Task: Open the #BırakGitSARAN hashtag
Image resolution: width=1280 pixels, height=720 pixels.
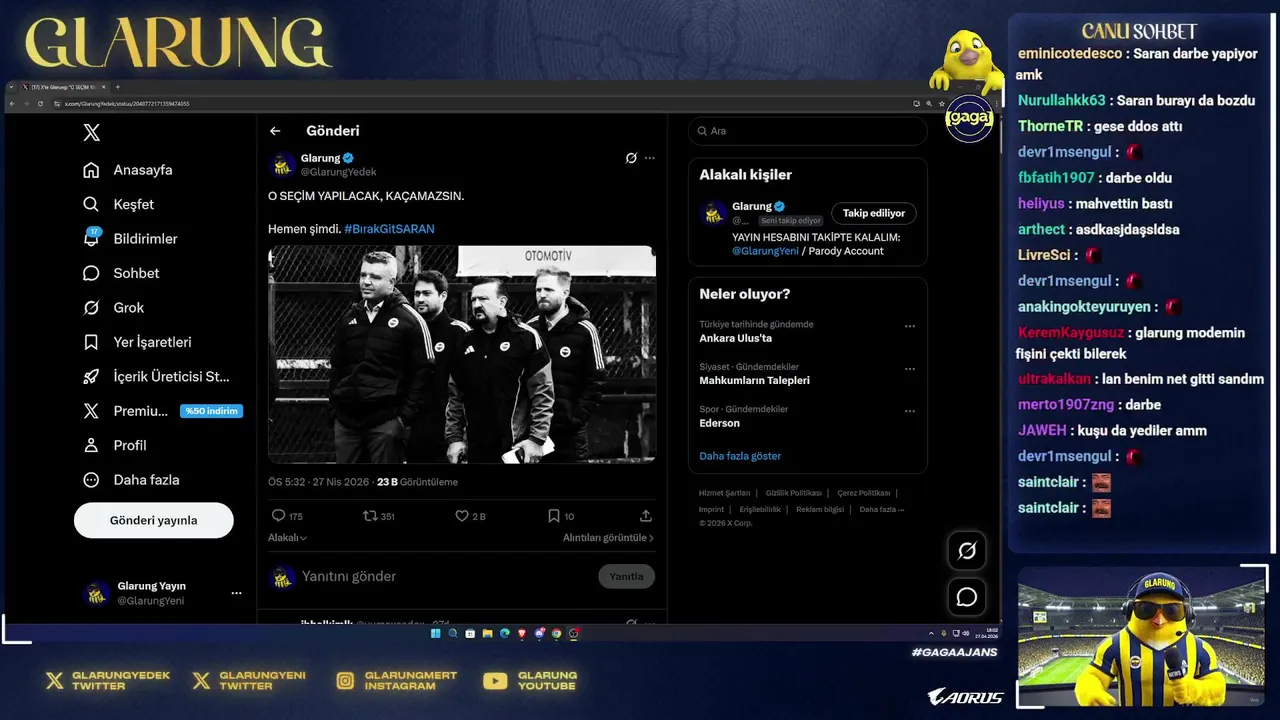Action: click(x=389, y=229)
